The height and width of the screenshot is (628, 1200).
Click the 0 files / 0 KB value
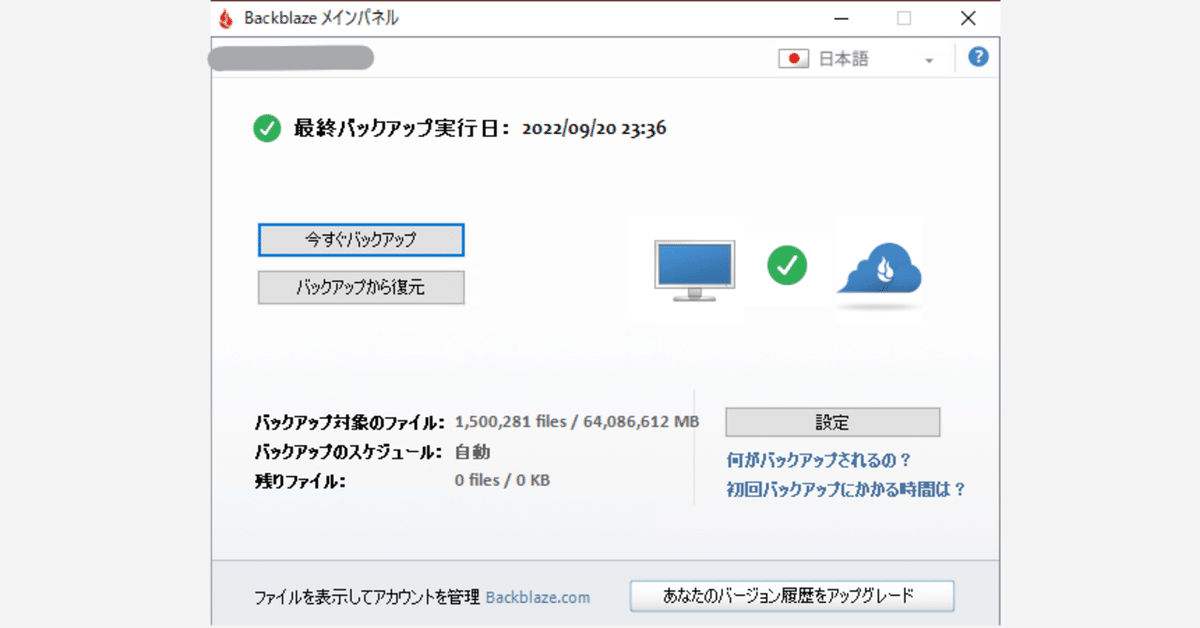click(502, 480)
